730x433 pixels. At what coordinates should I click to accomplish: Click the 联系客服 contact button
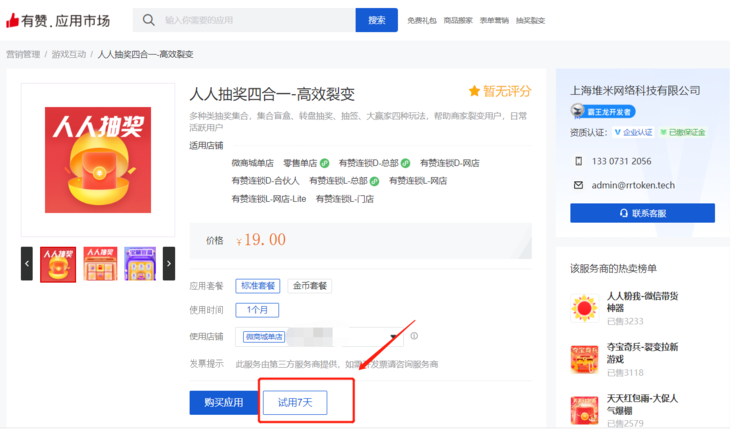[642, 213]
